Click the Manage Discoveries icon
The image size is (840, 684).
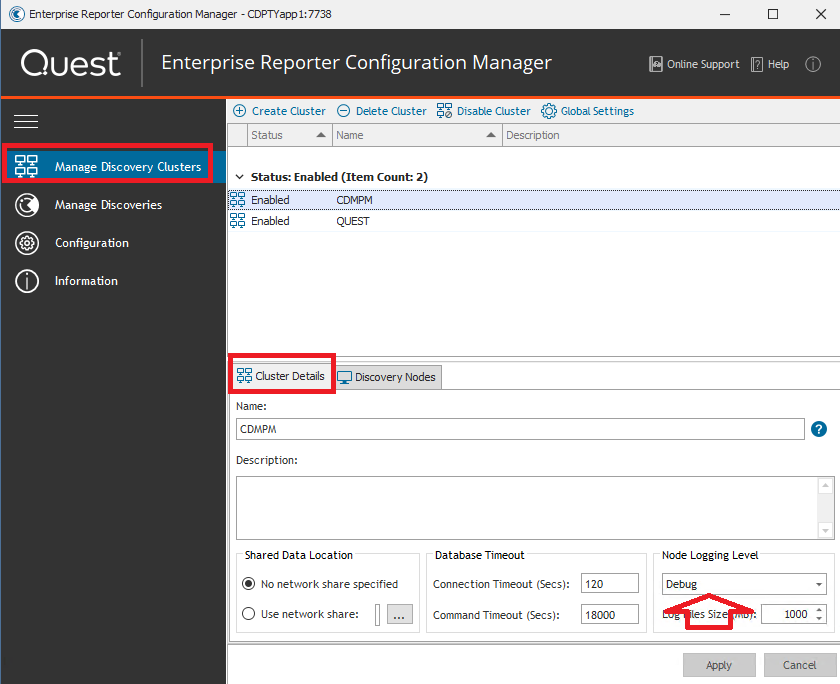pyautogui.click(x=27, y=205)
